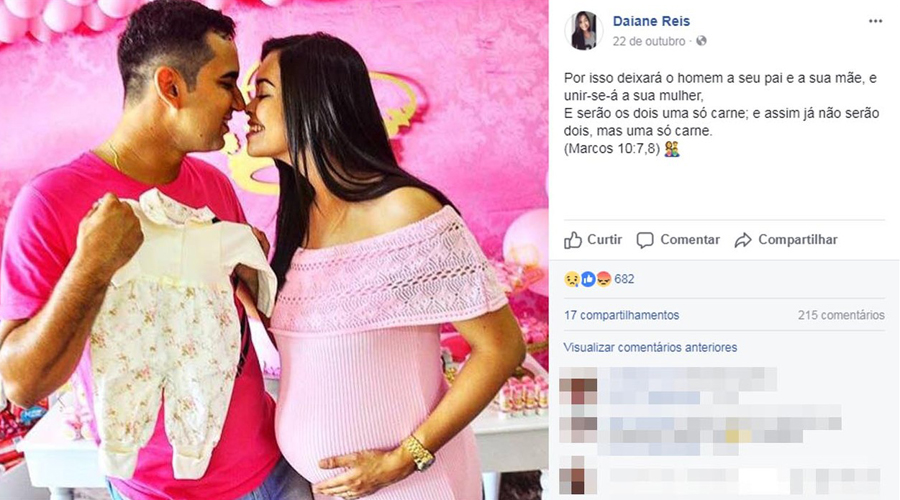Screen dimensions: 900x500
Task: Click the blue like reaction icon
Action: 588,279
